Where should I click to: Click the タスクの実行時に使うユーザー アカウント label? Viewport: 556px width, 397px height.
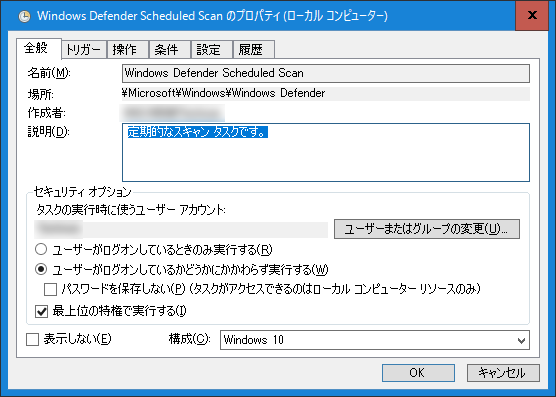point(131,210)
